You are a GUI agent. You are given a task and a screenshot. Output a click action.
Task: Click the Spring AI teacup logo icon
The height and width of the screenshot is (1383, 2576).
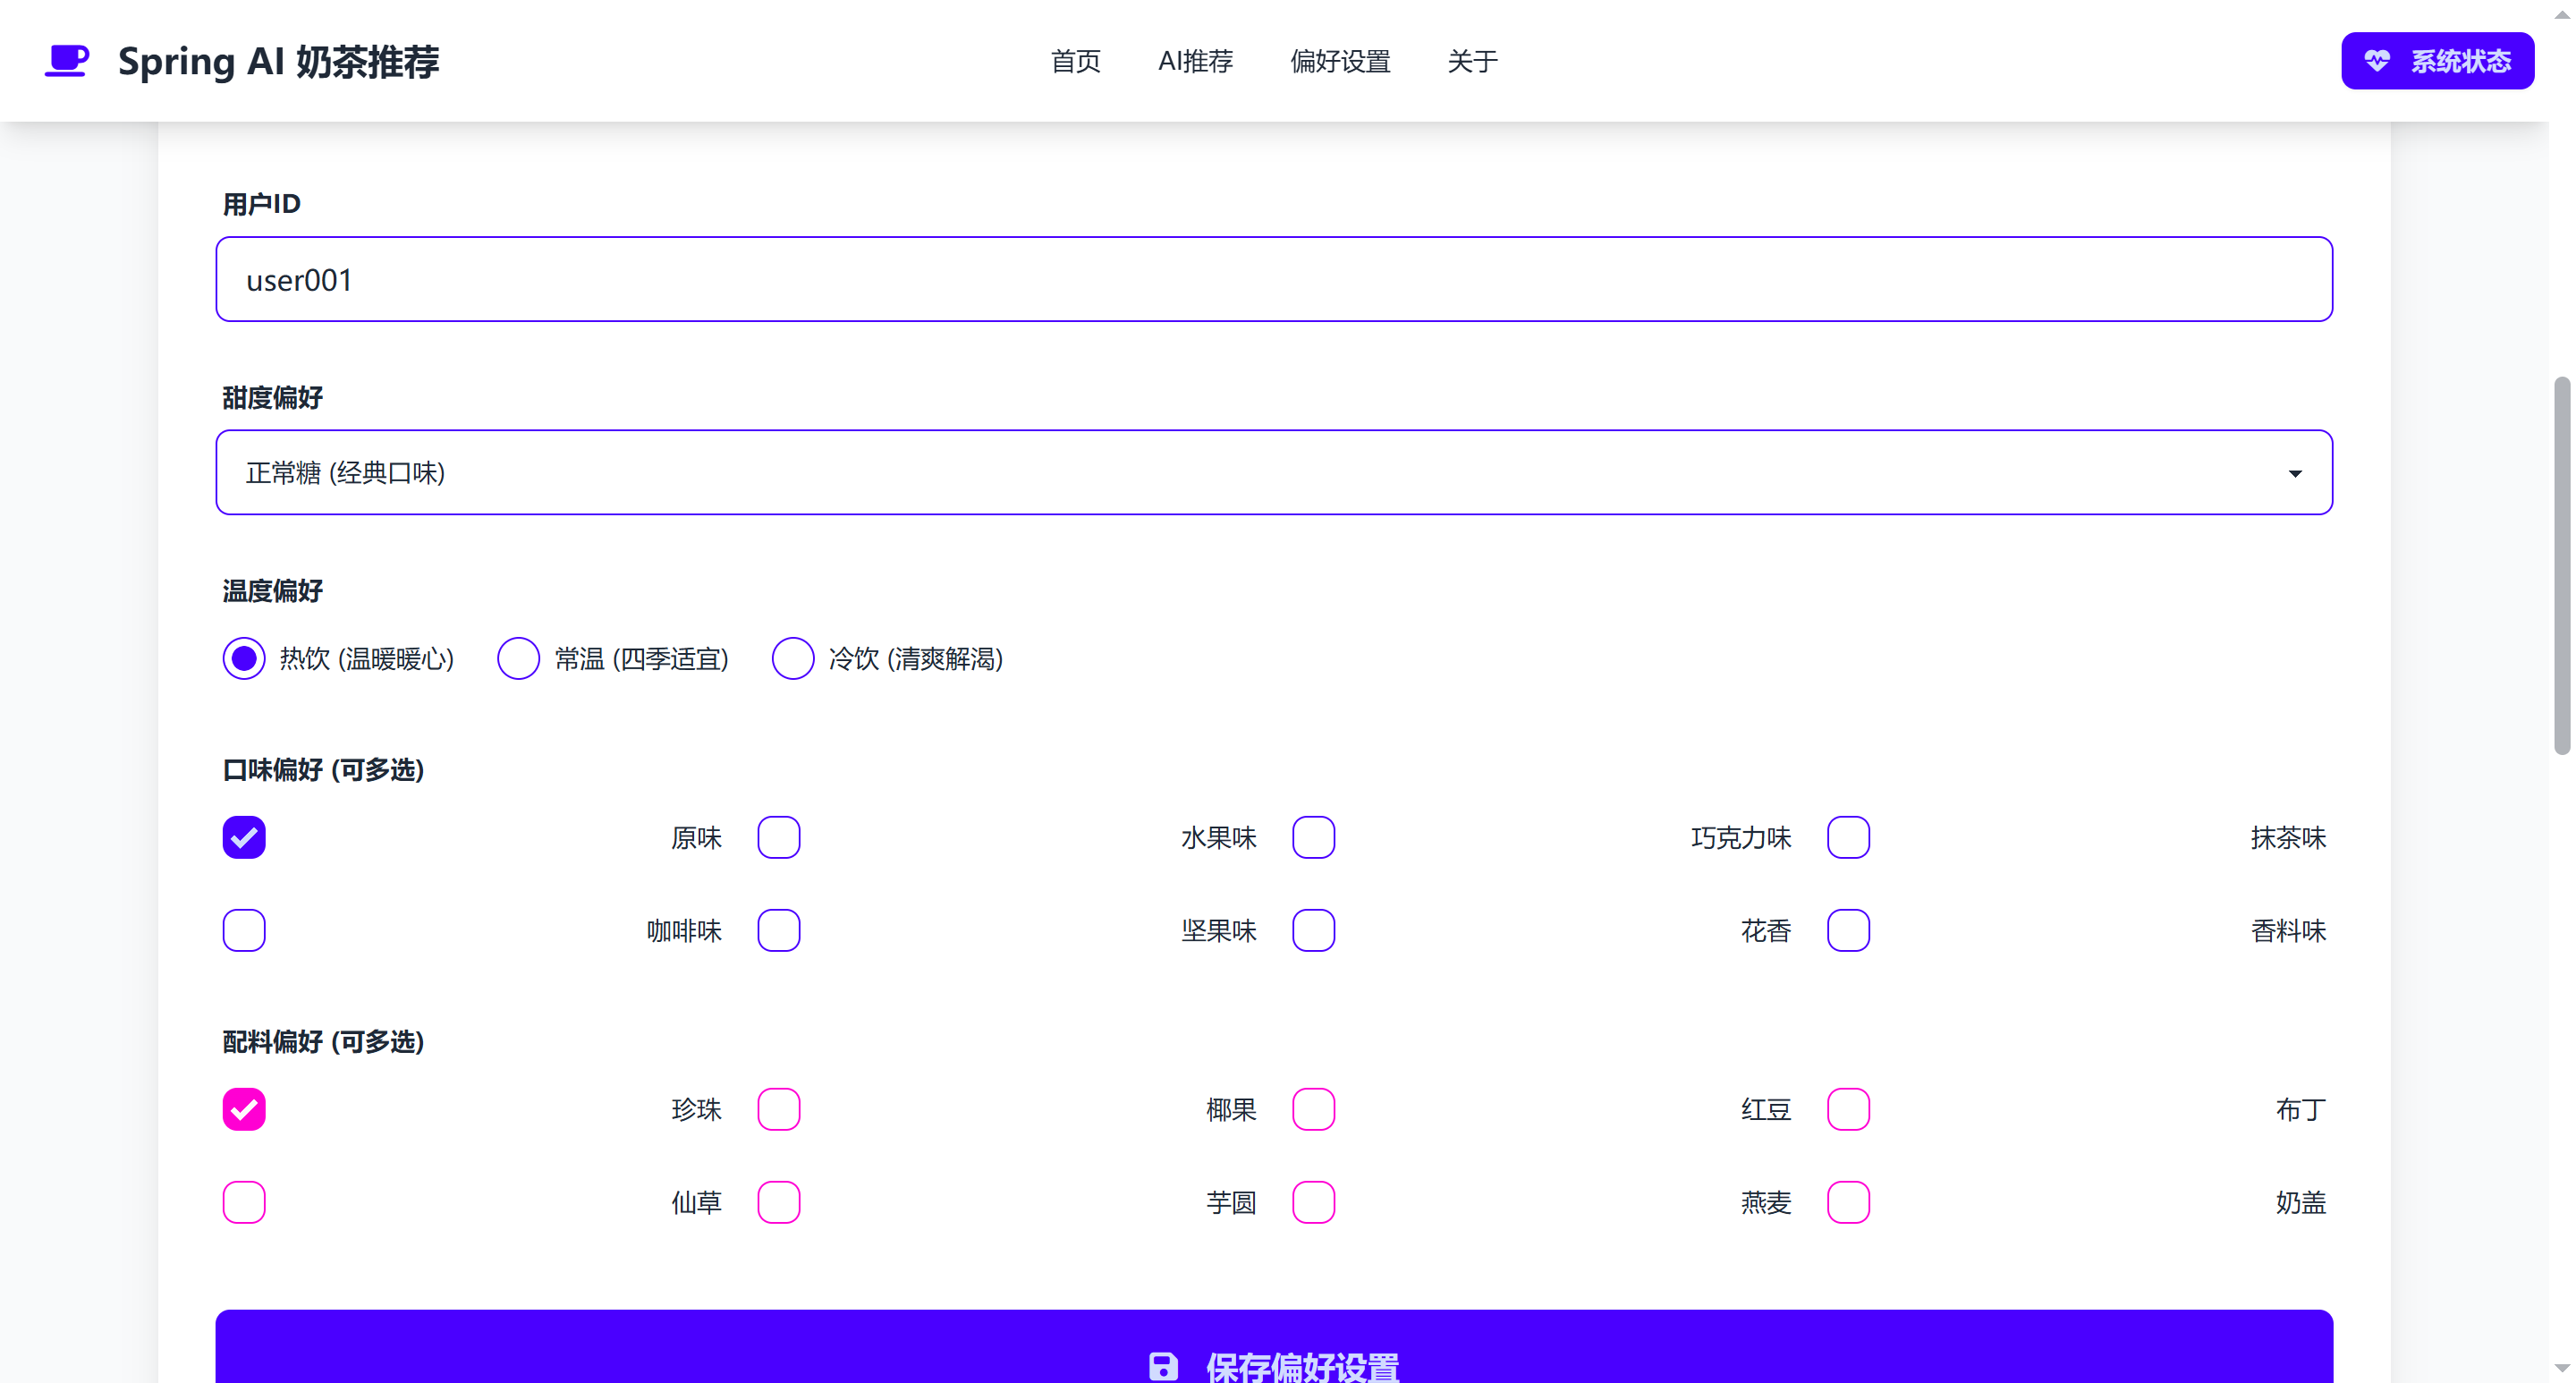point(66,61)
